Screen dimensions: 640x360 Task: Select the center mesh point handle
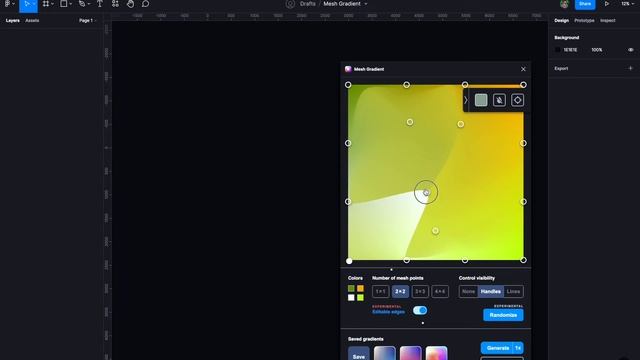[x=426, y=192]
